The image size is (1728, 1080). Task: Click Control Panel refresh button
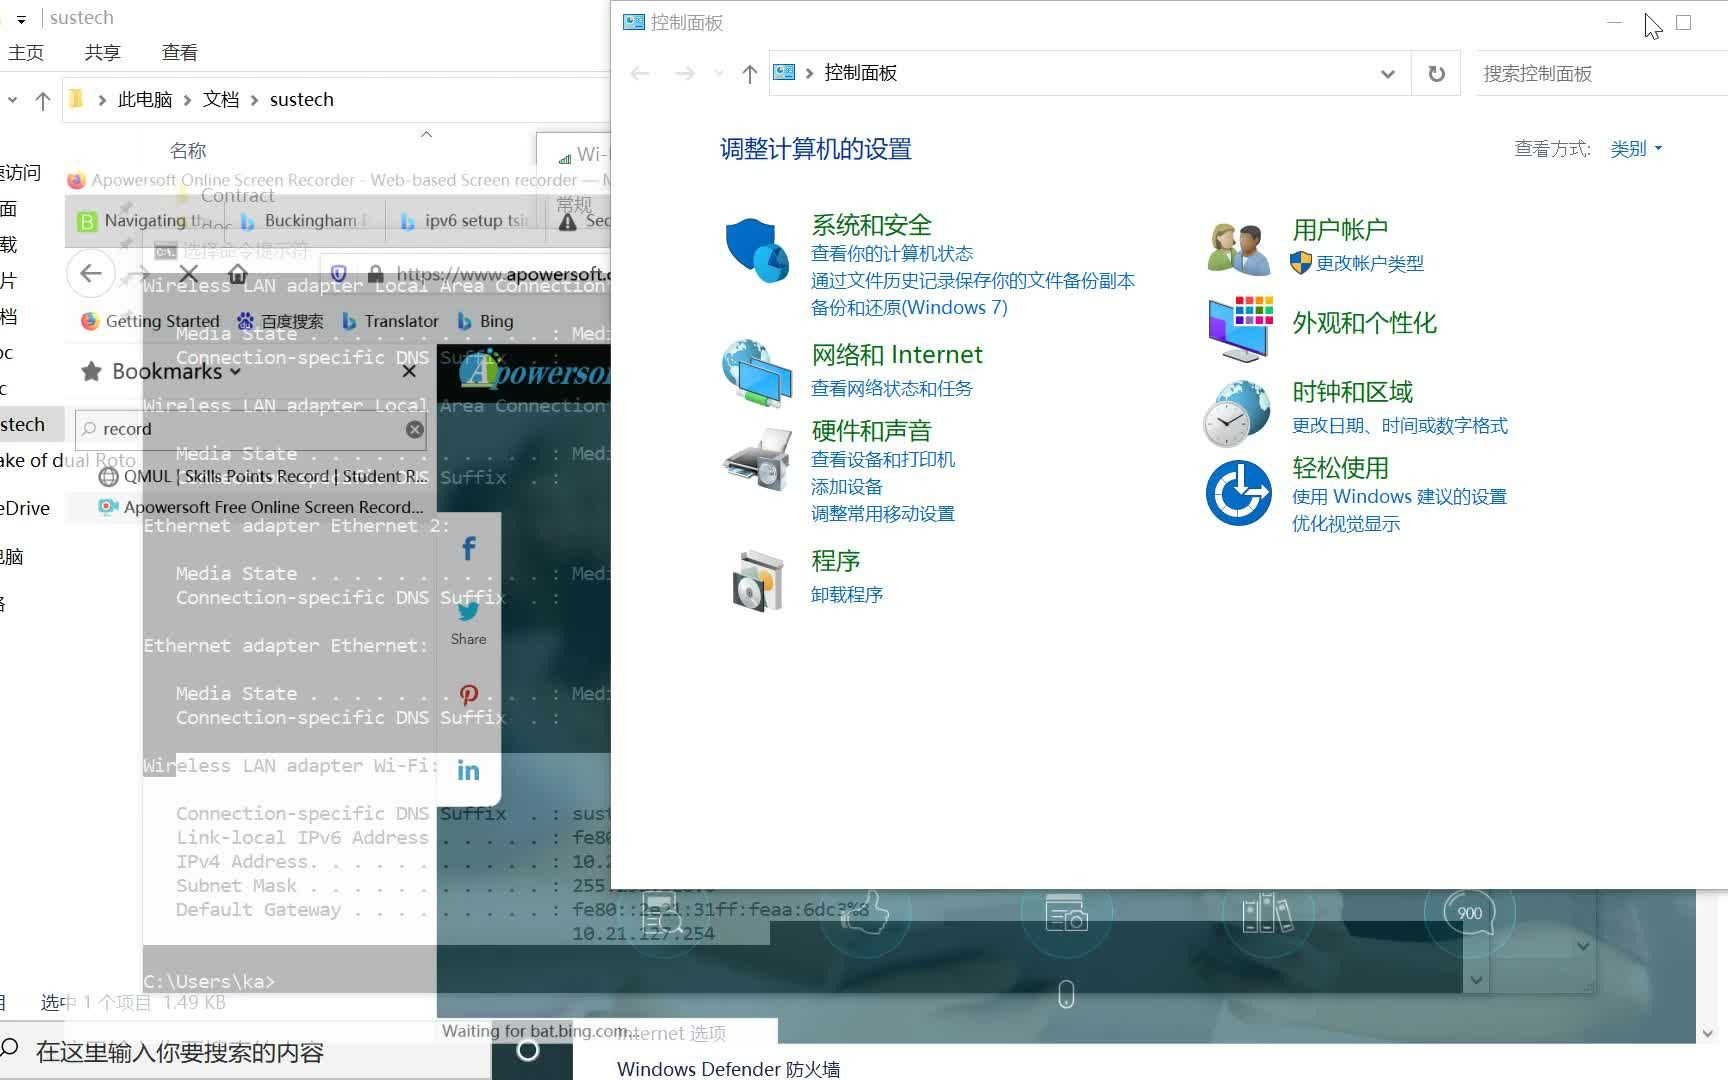(x=1436, y=73)
